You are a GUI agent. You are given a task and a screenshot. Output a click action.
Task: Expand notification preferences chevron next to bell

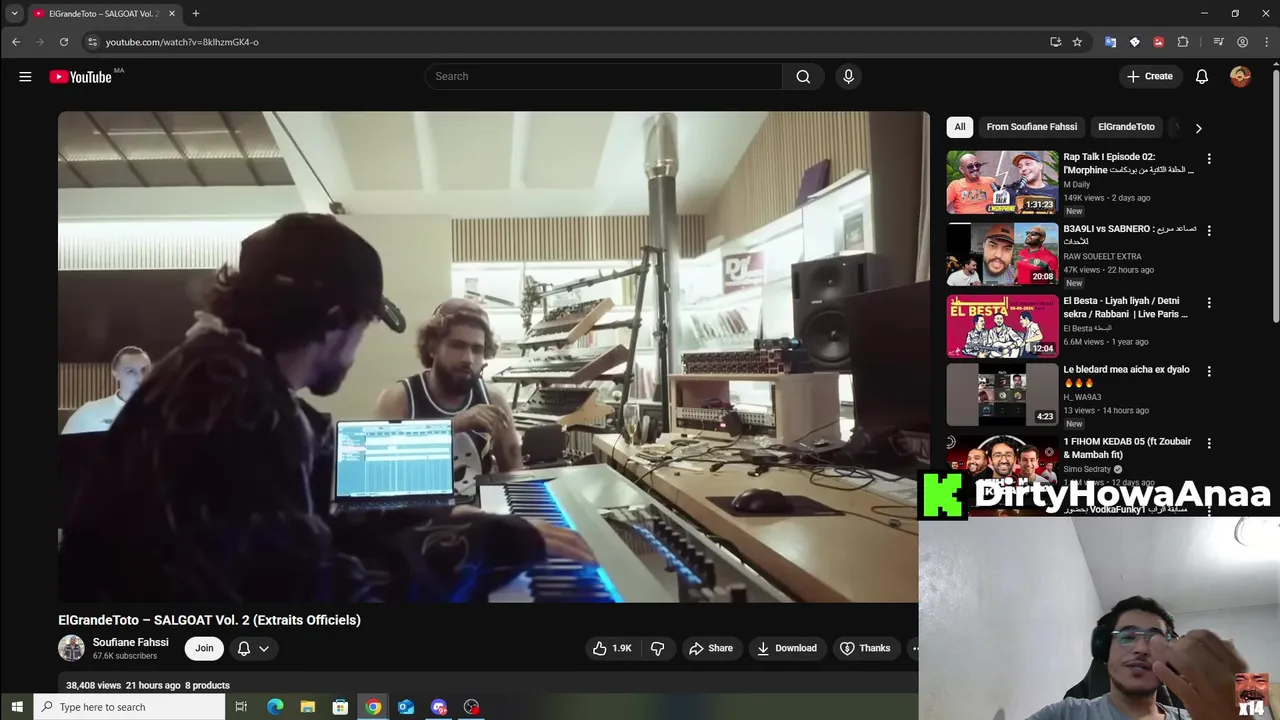pyautogui.click(x=264, y=648)
